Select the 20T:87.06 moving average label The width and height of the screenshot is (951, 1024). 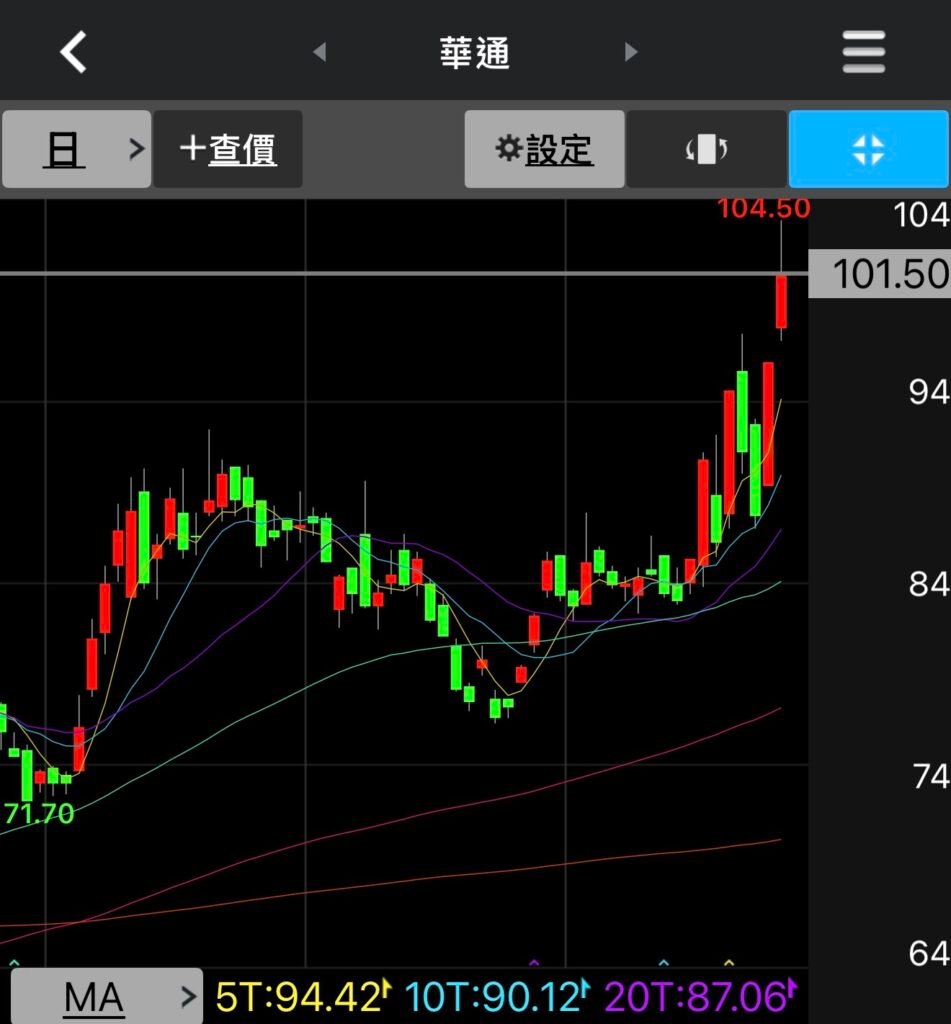tap(695, 996)
